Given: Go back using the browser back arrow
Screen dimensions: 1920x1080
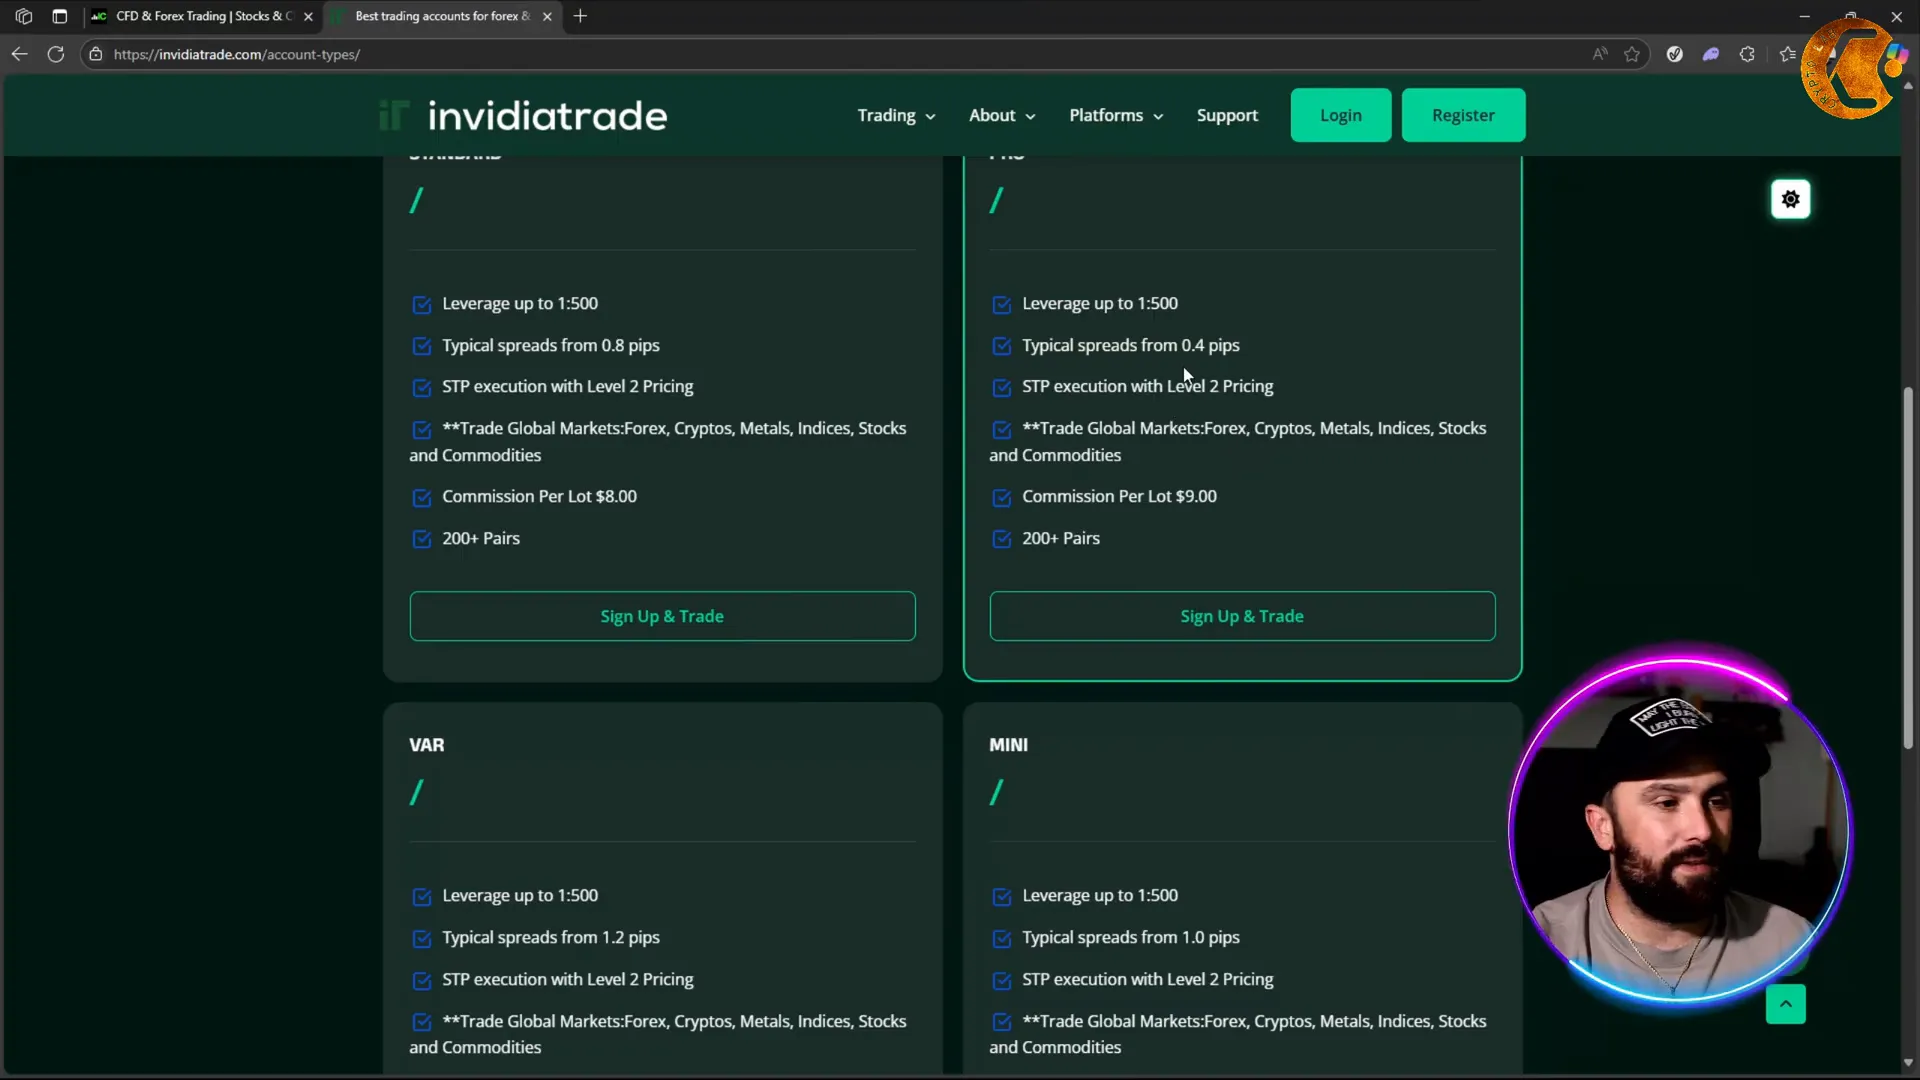Looking at the screenshot, I should [x=20, y=54].
